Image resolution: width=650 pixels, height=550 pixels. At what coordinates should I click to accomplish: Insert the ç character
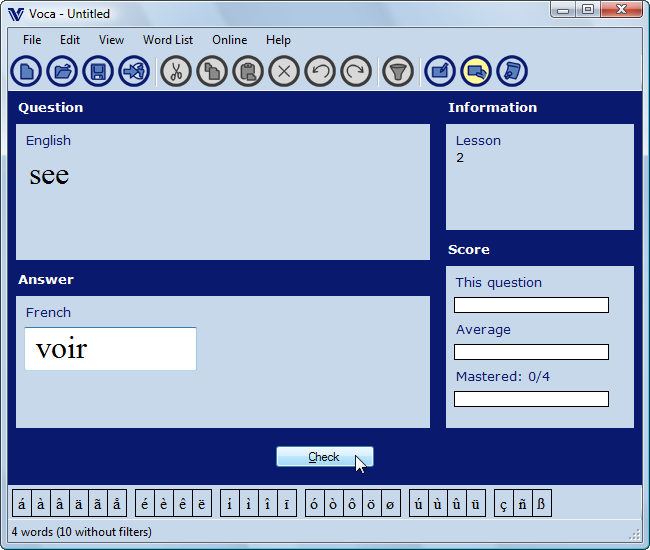(x=504, y=504)
